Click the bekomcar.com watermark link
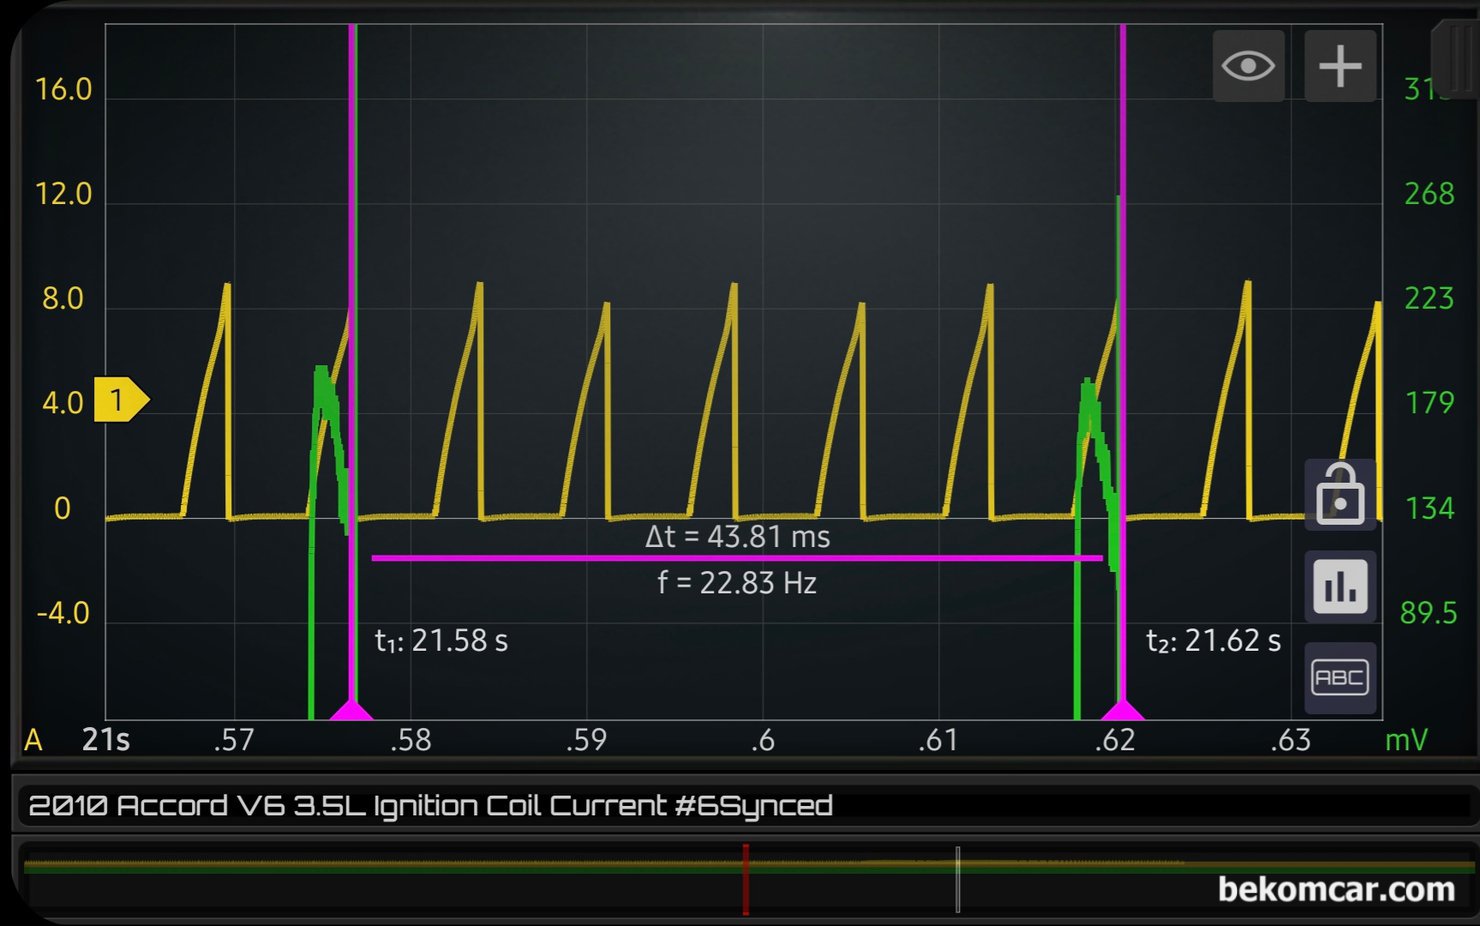This screenshot has width=1480, height=926. [1336, 889]
